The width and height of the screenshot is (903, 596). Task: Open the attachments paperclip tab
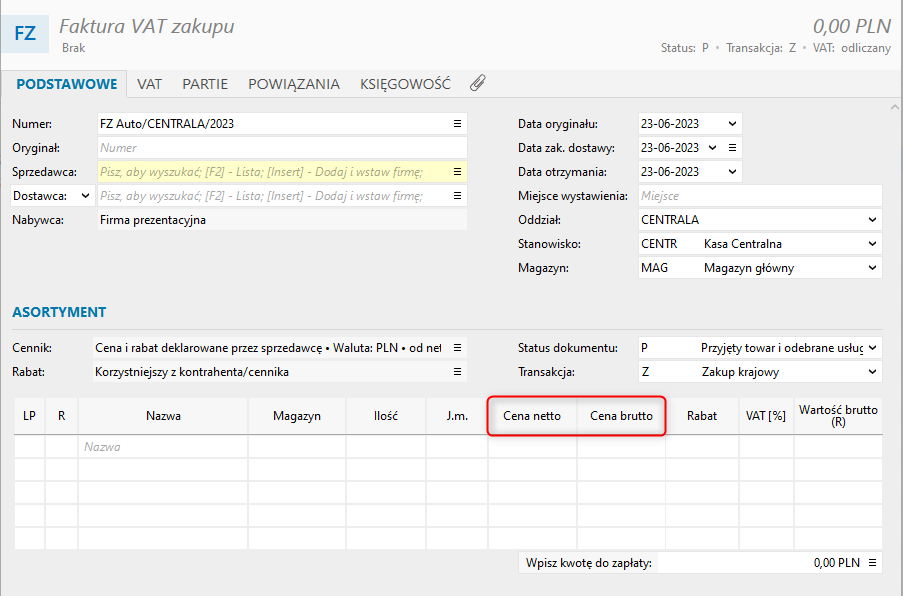(x=477, y=84)
